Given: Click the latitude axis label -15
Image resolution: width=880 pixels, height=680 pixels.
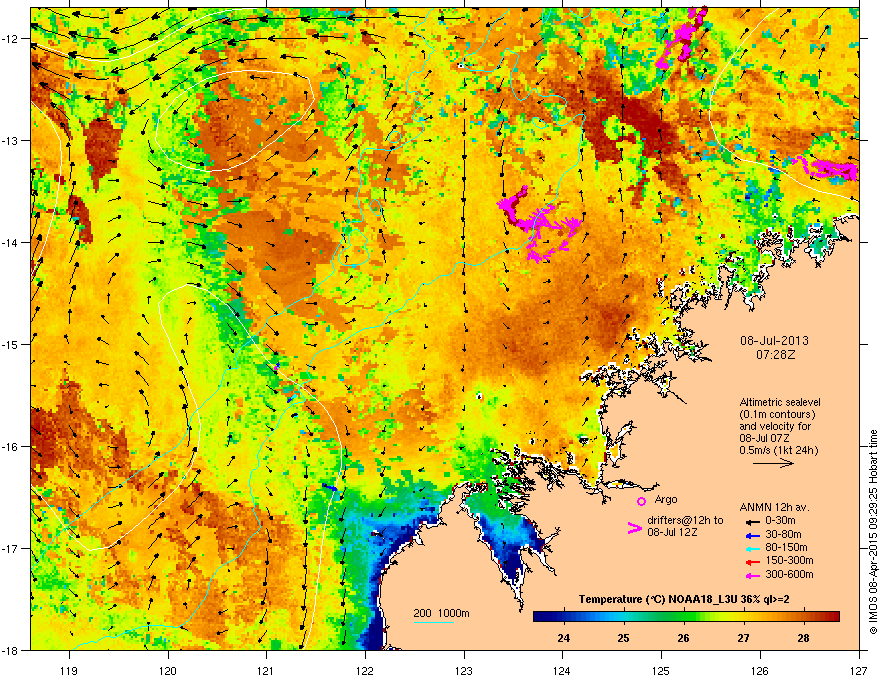Looking at the screenshot, I should (x=11, y=344).
